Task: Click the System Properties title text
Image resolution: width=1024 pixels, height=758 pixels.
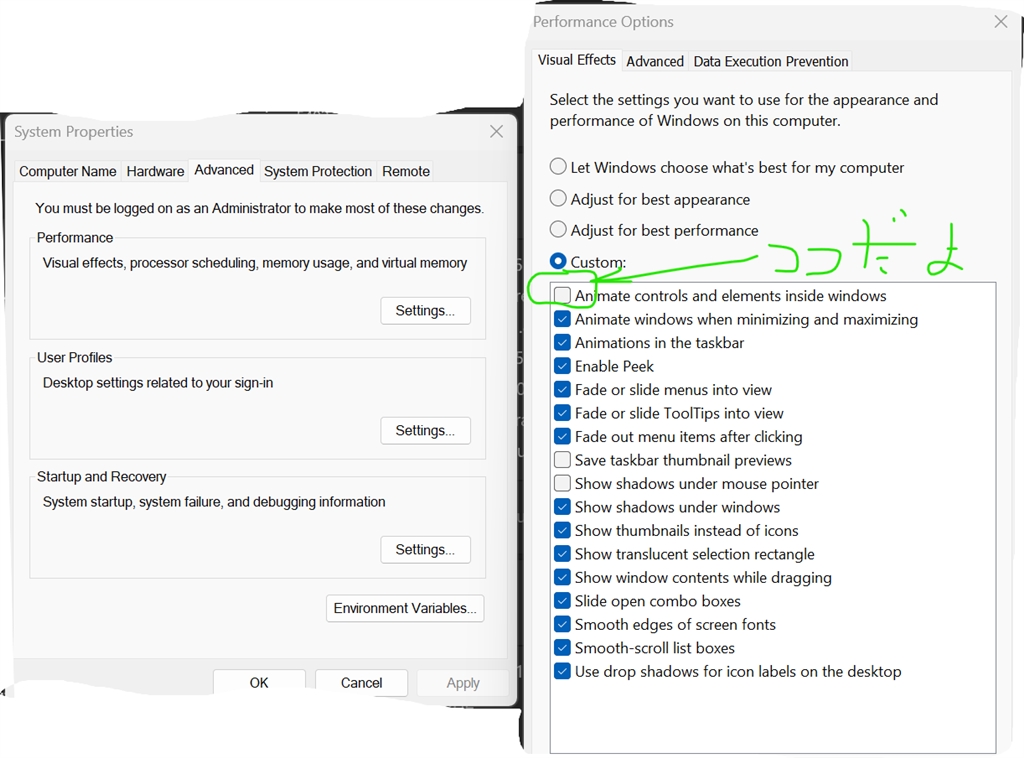Action: click(x=74, y=132)
